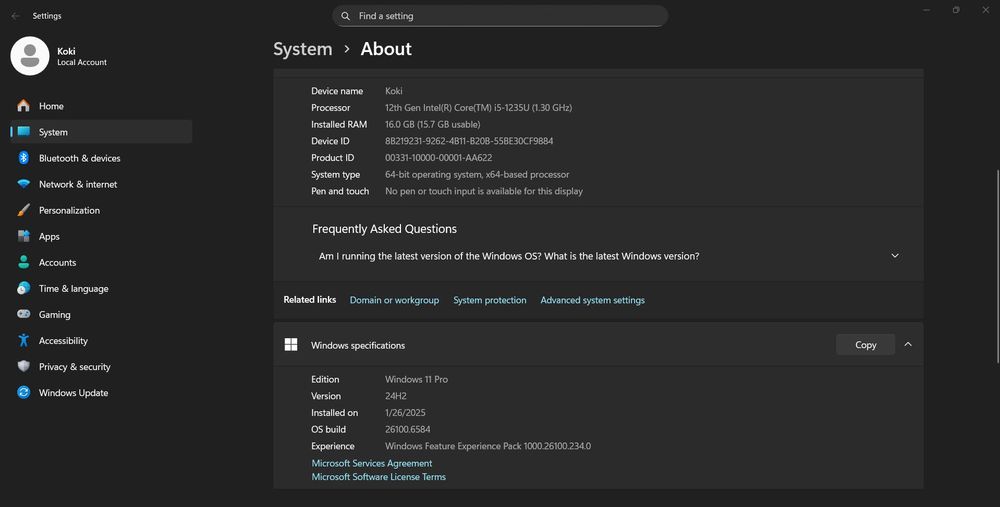Open Advanced system settings link
1000x507 pixels.
pos(592,300)
